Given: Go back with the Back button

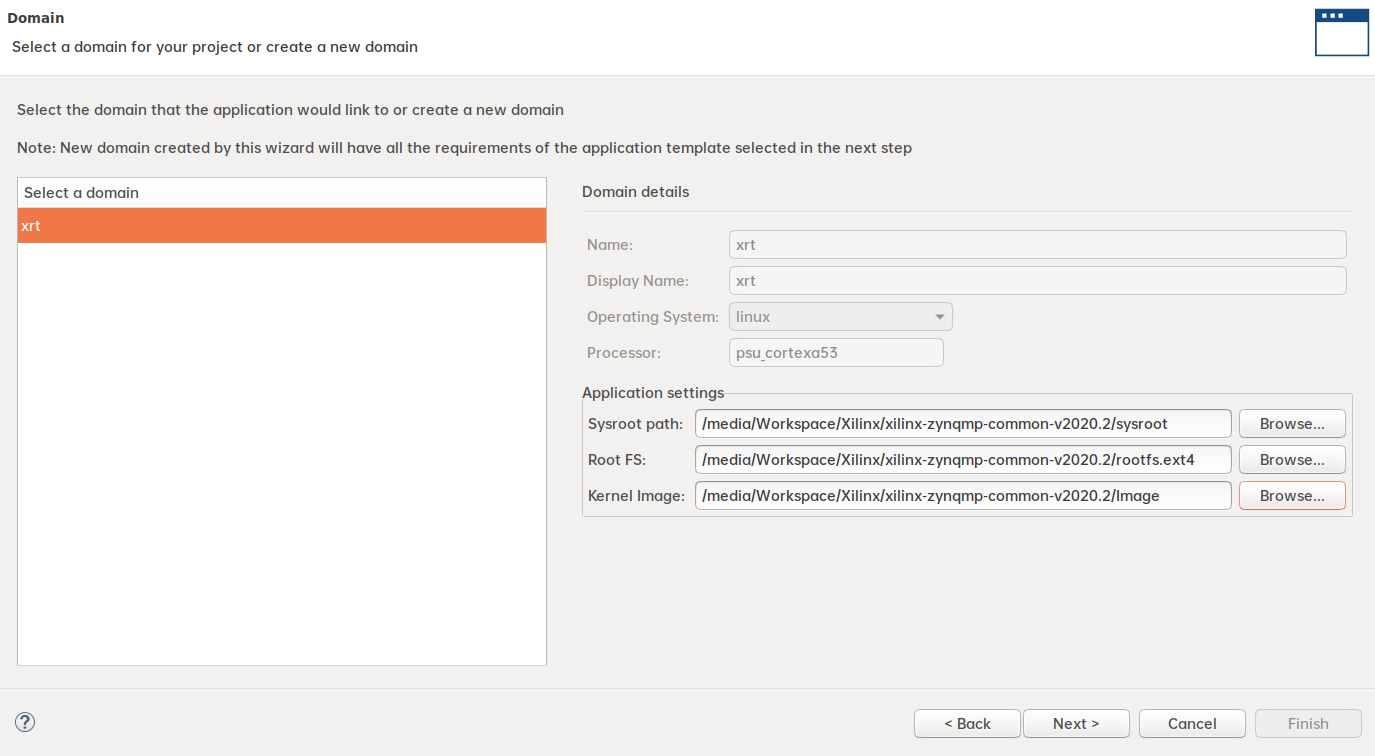Looking at the screenshot, I should pos(967,724).
